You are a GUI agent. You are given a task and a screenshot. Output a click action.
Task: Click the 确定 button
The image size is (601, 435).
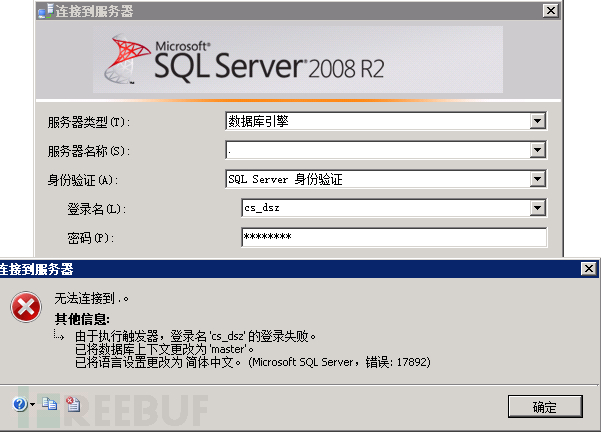(545, 407)
